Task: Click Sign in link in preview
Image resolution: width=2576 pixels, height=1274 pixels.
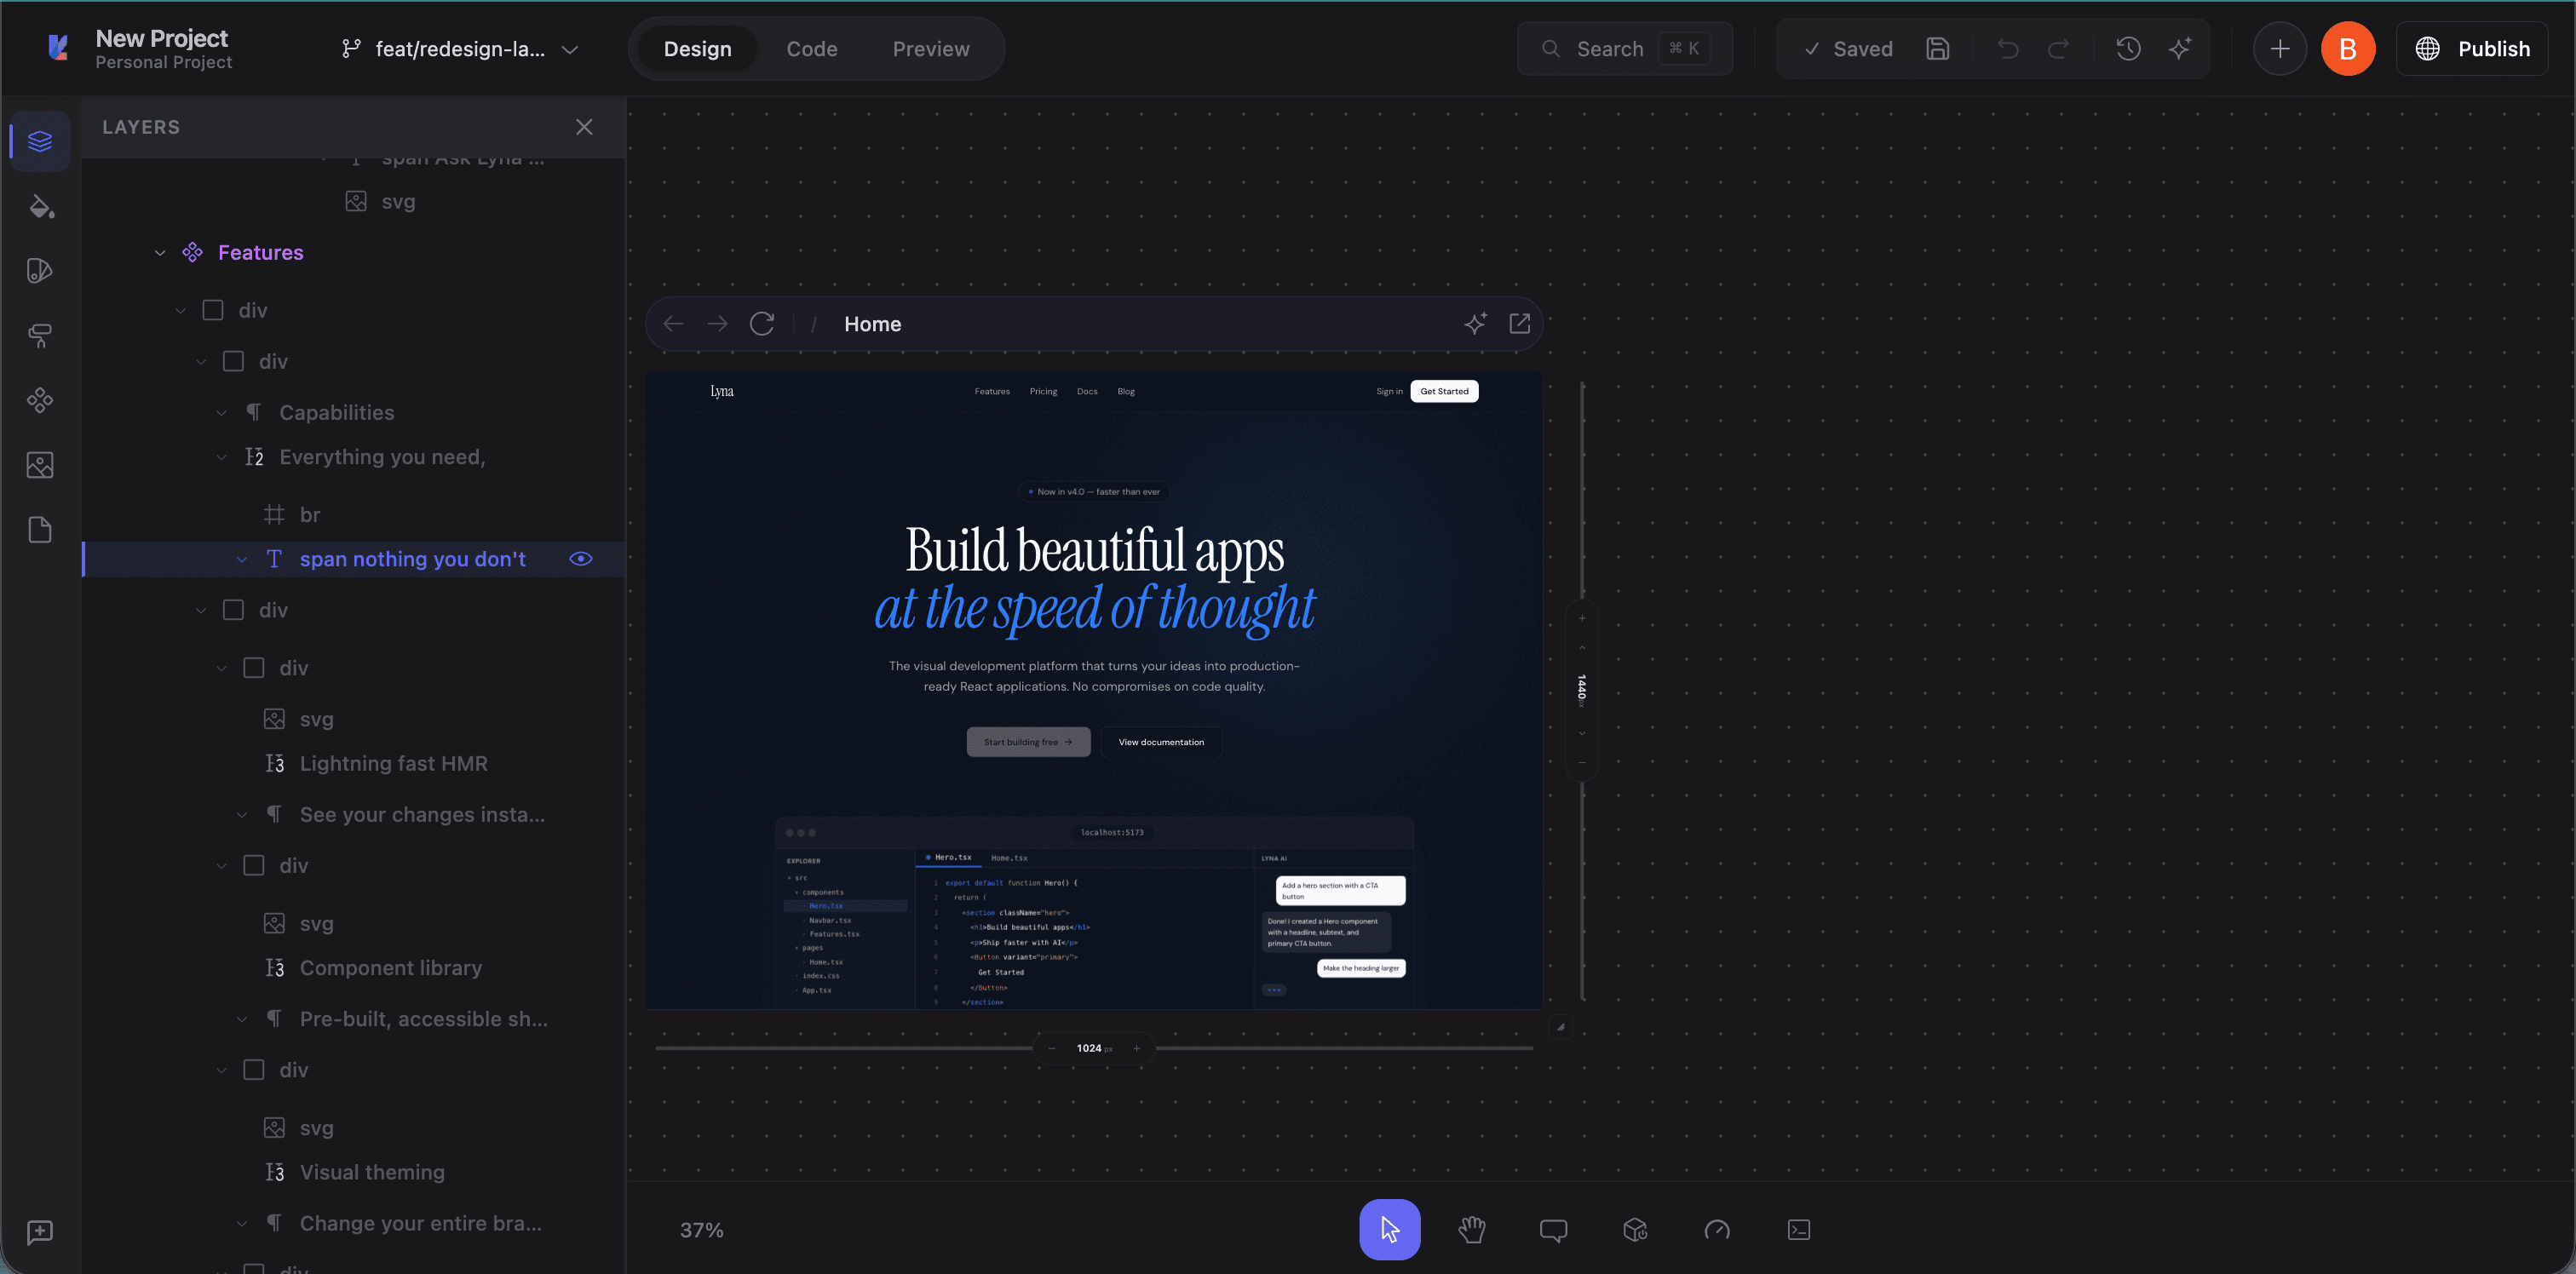Action: (1389, 391)
